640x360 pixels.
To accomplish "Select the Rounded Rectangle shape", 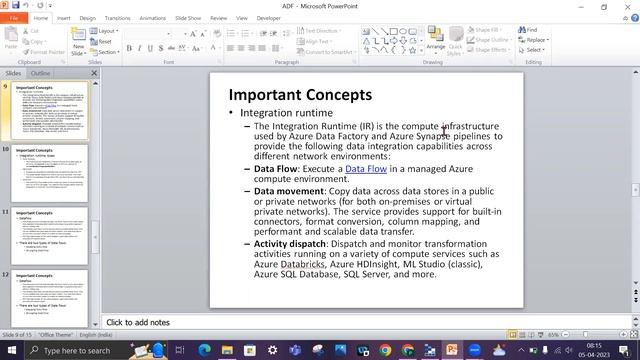I will [x=412, y=31].
